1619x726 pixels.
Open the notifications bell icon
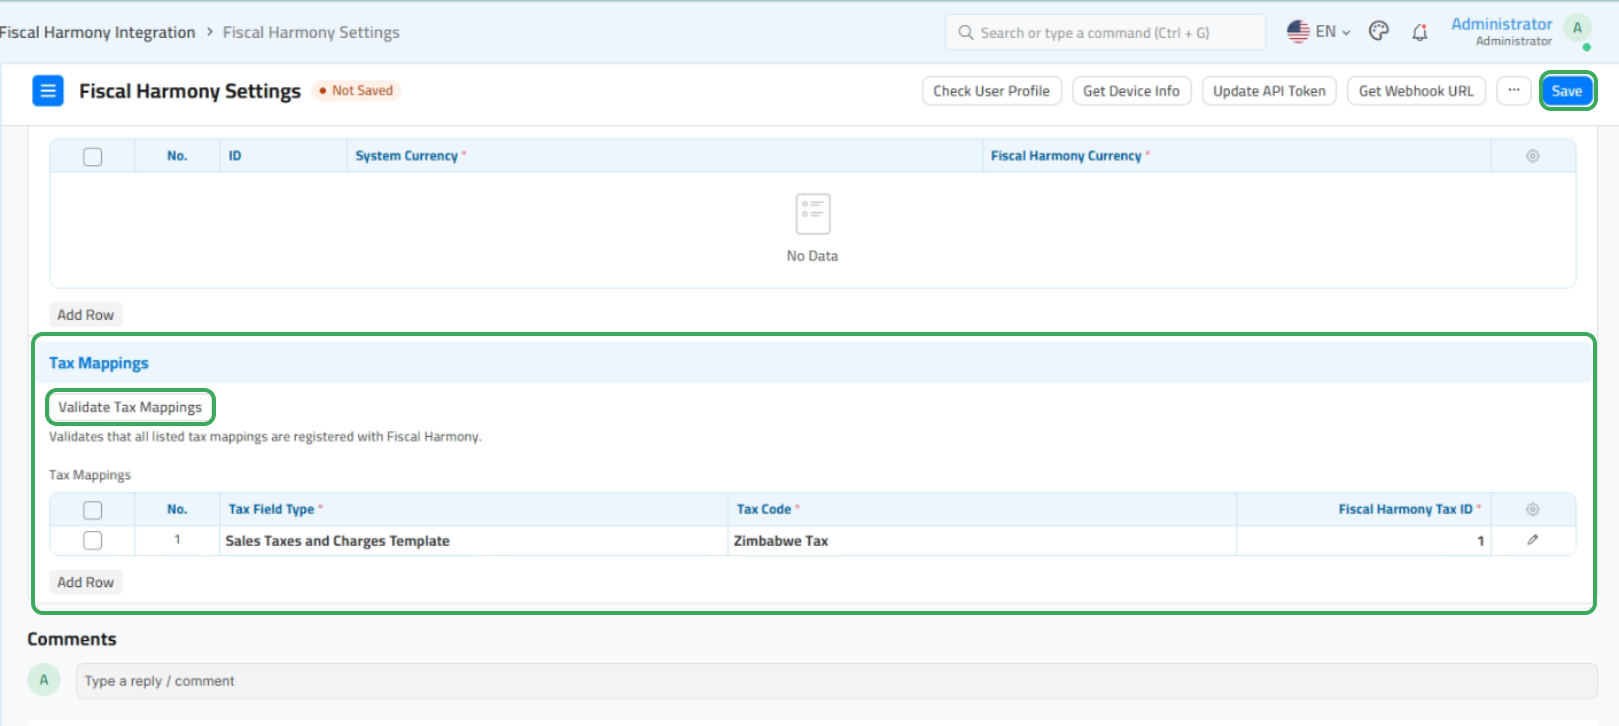(x=1420, y=32)
